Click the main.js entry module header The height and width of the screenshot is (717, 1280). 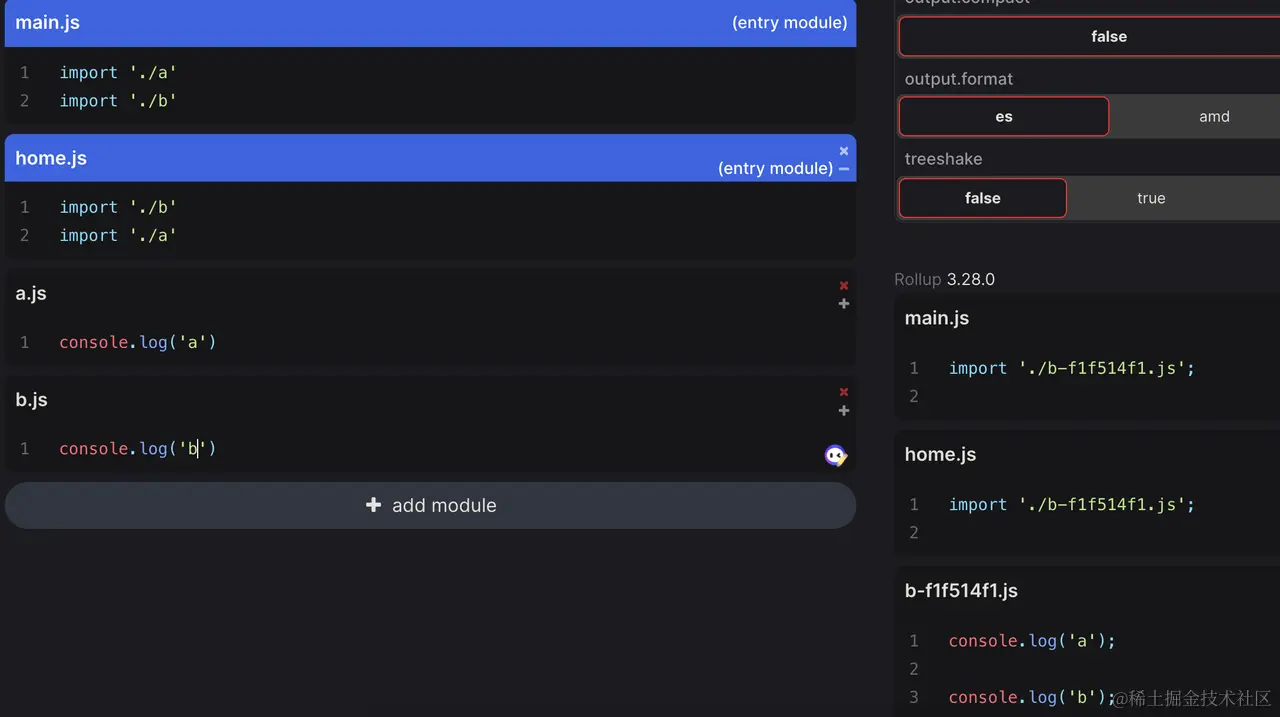pos(430,23)
